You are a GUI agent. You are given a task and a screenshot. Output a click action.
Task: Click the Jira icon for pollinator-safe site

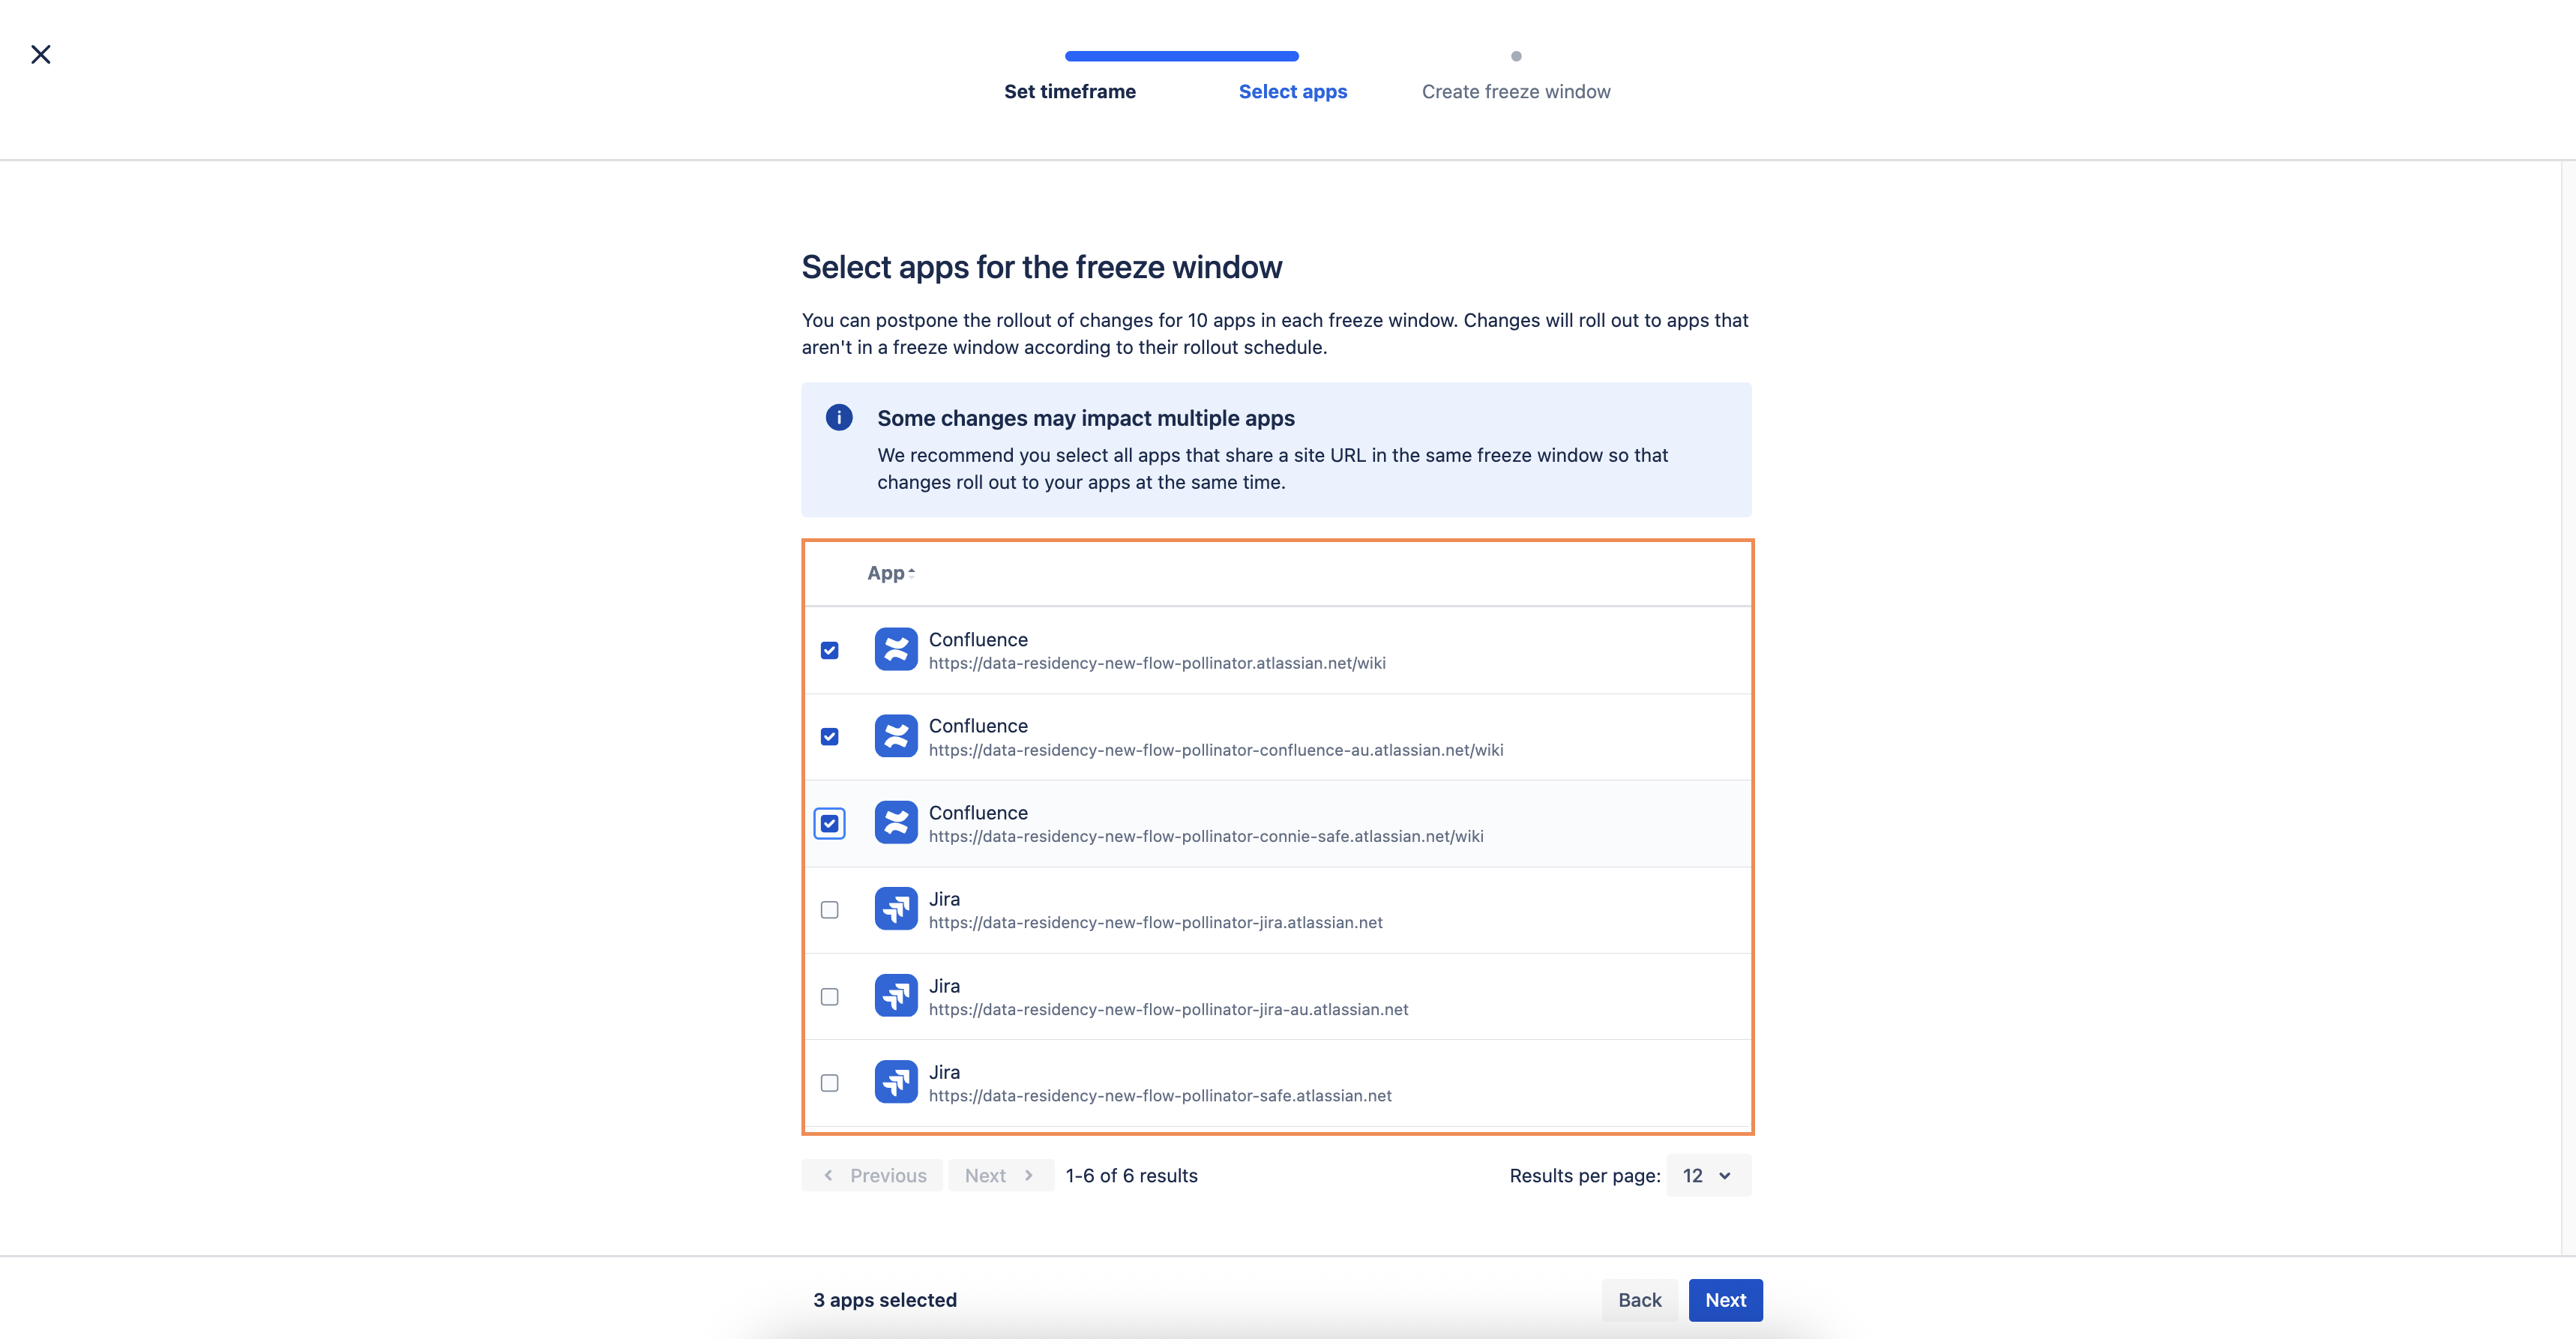(895, 1082)
